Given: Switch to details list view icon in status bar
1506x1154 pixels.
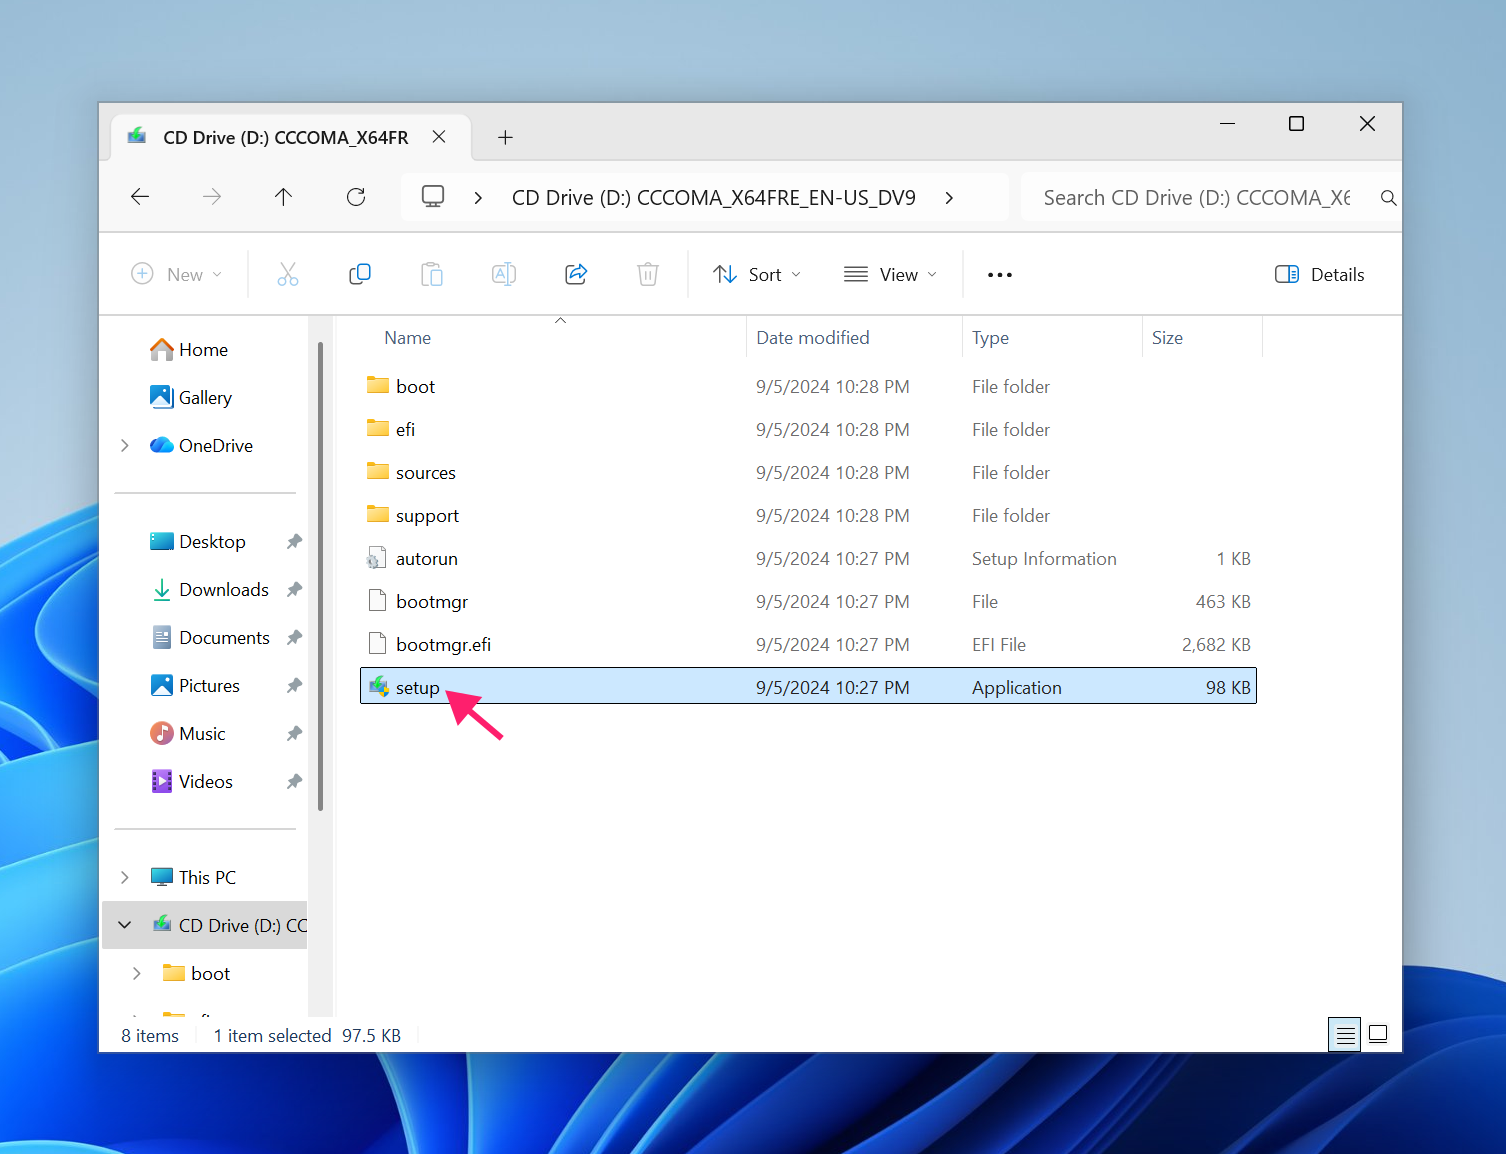Looking at the screenshot, I should pyautogui.click(x=1346, y=1035).
